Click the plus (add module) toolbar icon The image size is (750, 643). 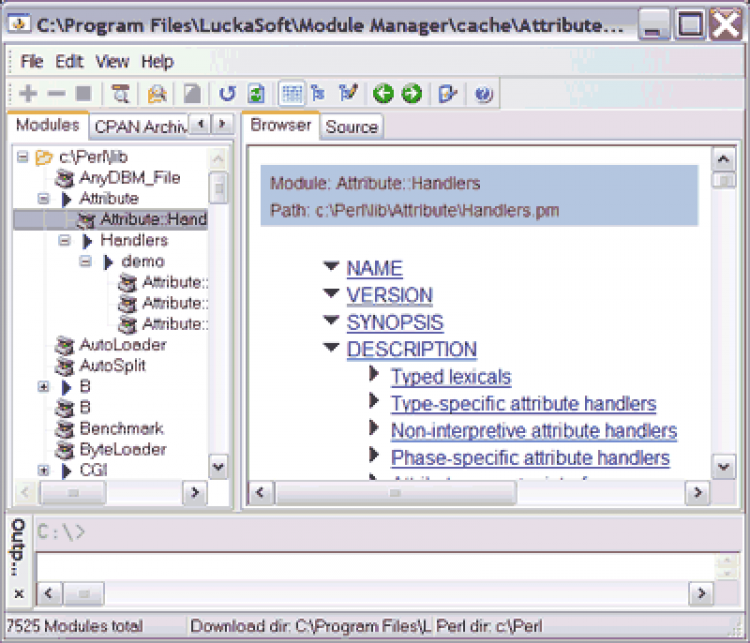pos(28,93)
